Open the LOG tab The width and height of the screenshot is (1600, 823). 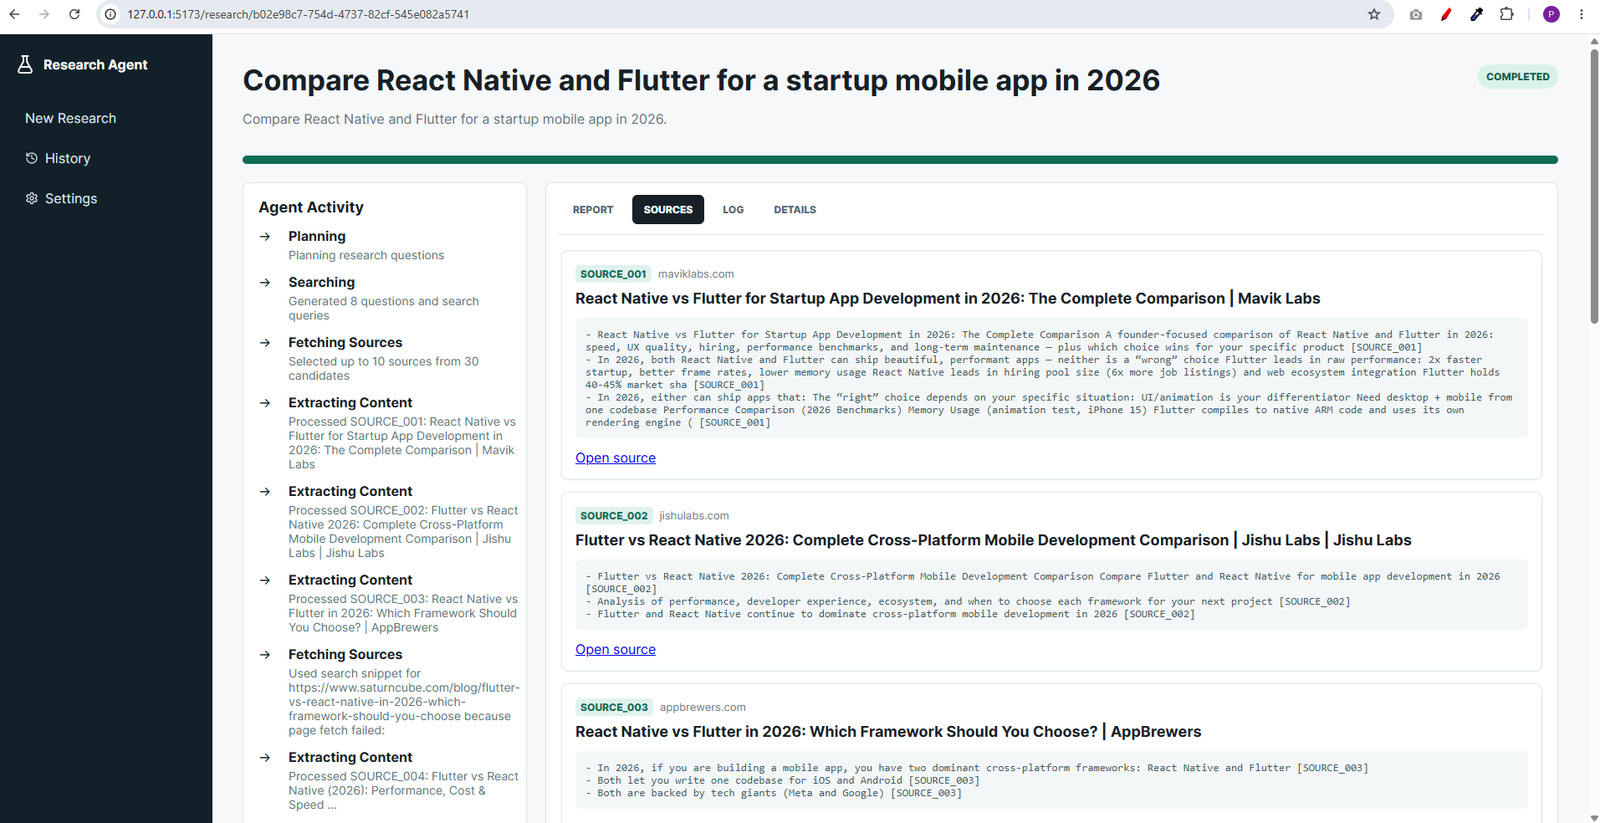(x=733, y=210)
